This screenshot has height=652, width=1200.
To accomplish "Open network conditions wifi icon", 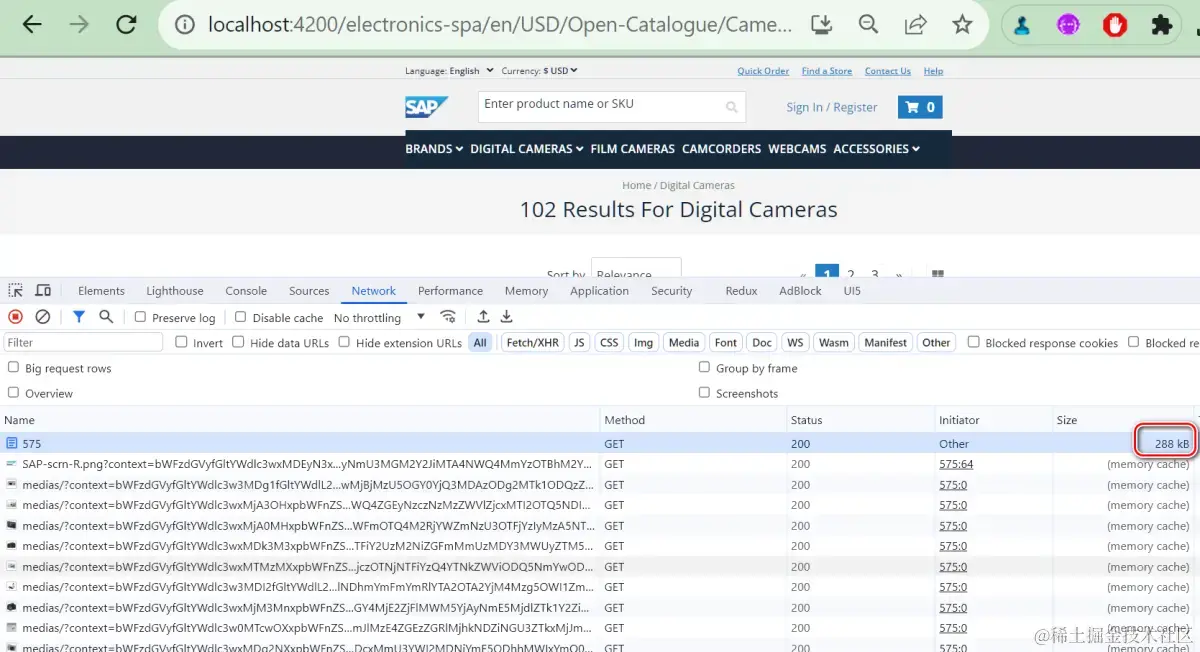I will (x=448, y=317).
